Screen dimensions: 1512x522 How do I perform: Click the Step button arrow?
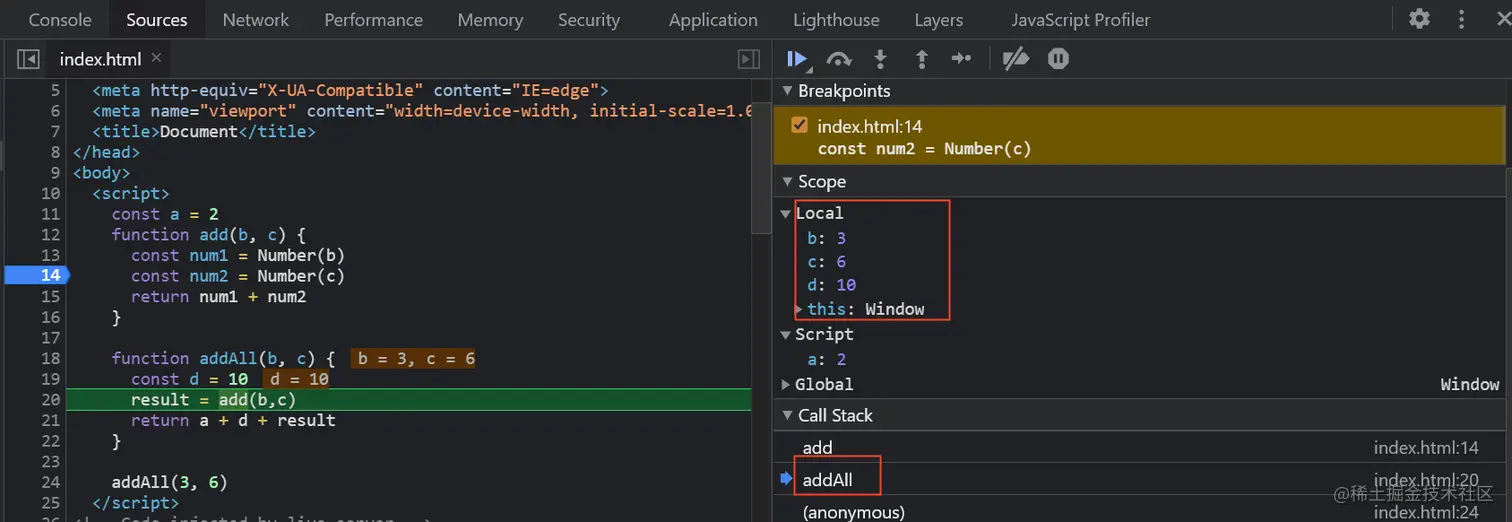[x=961, y=59]
